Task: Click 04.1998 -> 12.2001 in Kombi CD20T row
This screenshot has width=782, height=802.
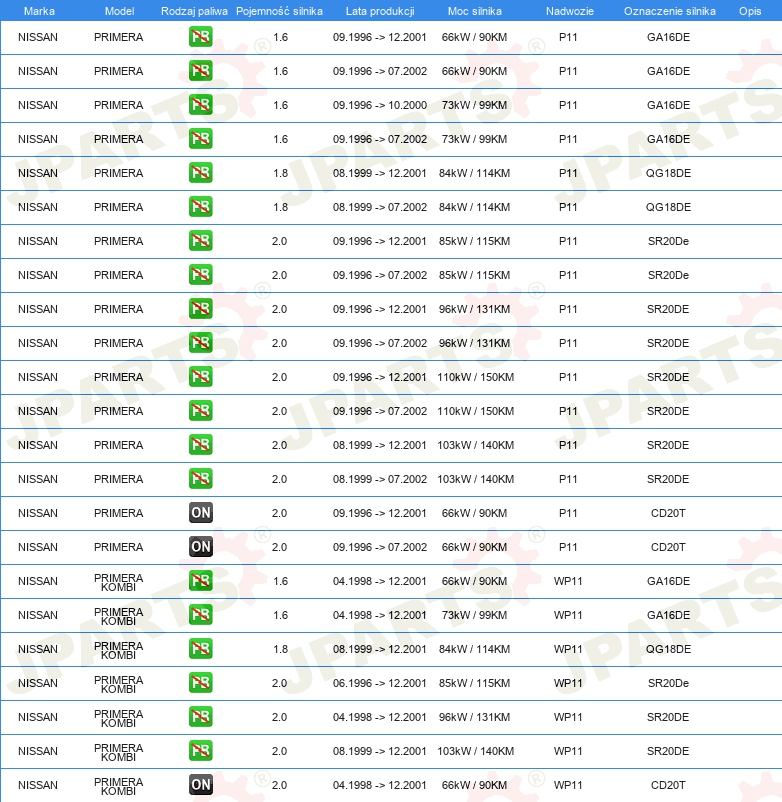Action: coord(379,785)
